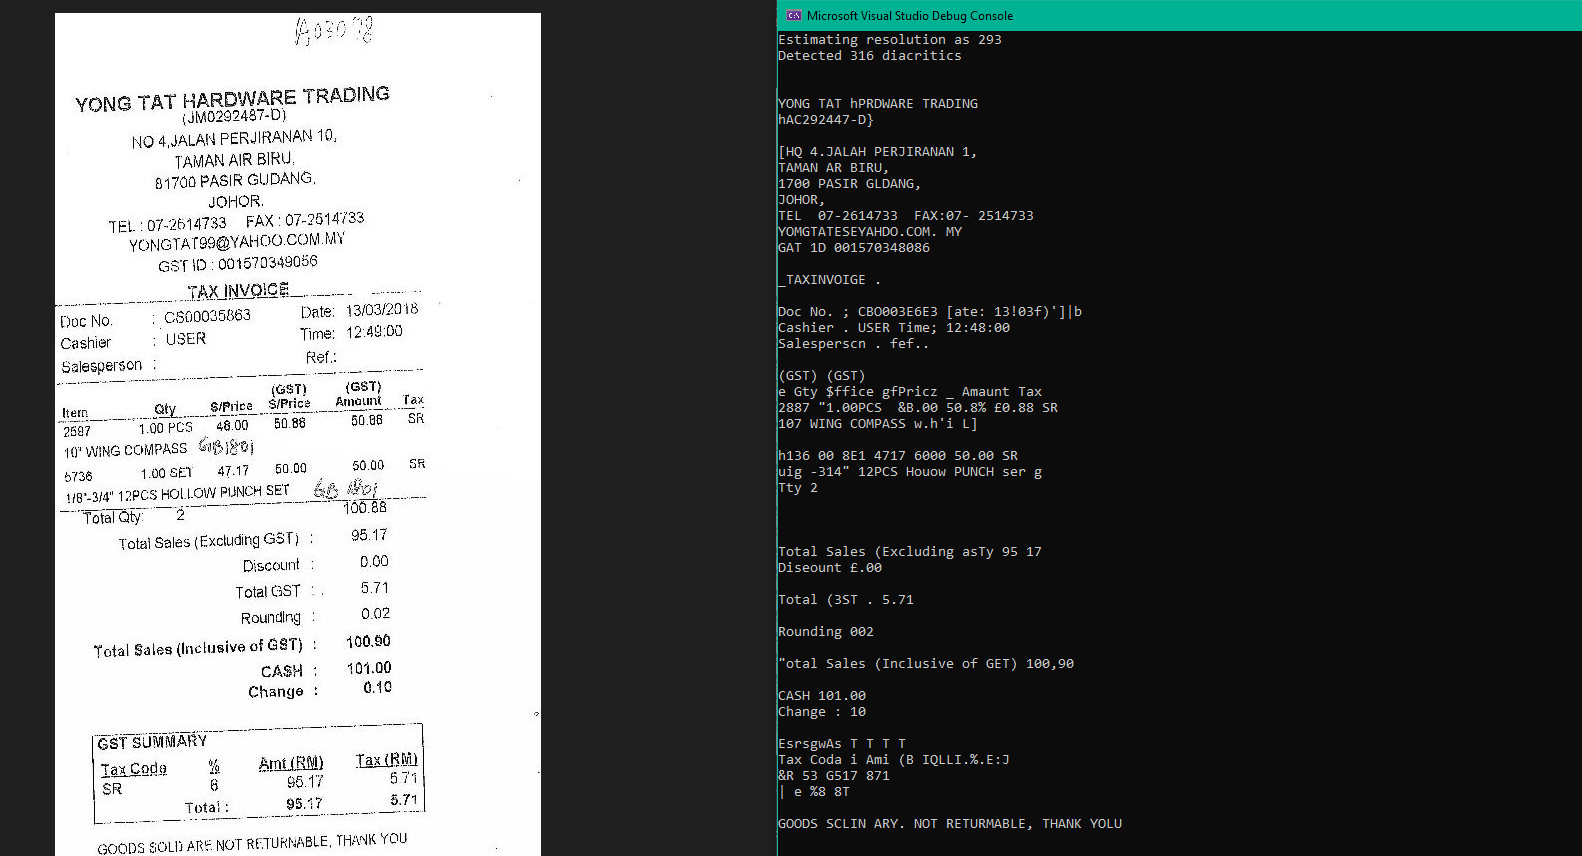Click 'Total Sales (Inclusive of GST)' label on receipt
The width and height of the screenshot is (1582, 856).
pyautogui.click(x=198, y=648)
